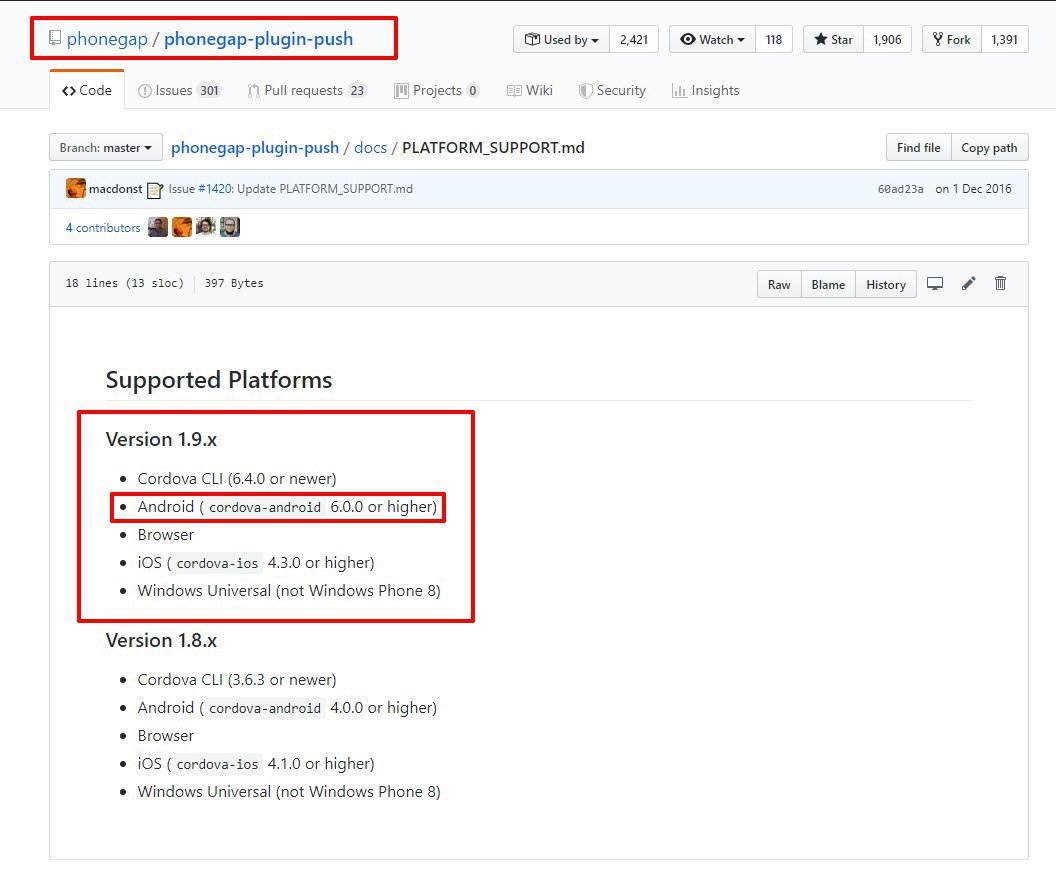Switch to the Projects tab
The height and width of the screenshot is (878, 1056).
pos(436,90)
